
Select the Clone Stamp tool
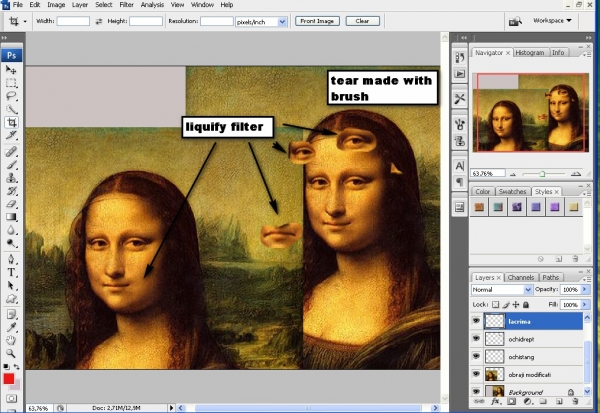[x=11, y=178]
